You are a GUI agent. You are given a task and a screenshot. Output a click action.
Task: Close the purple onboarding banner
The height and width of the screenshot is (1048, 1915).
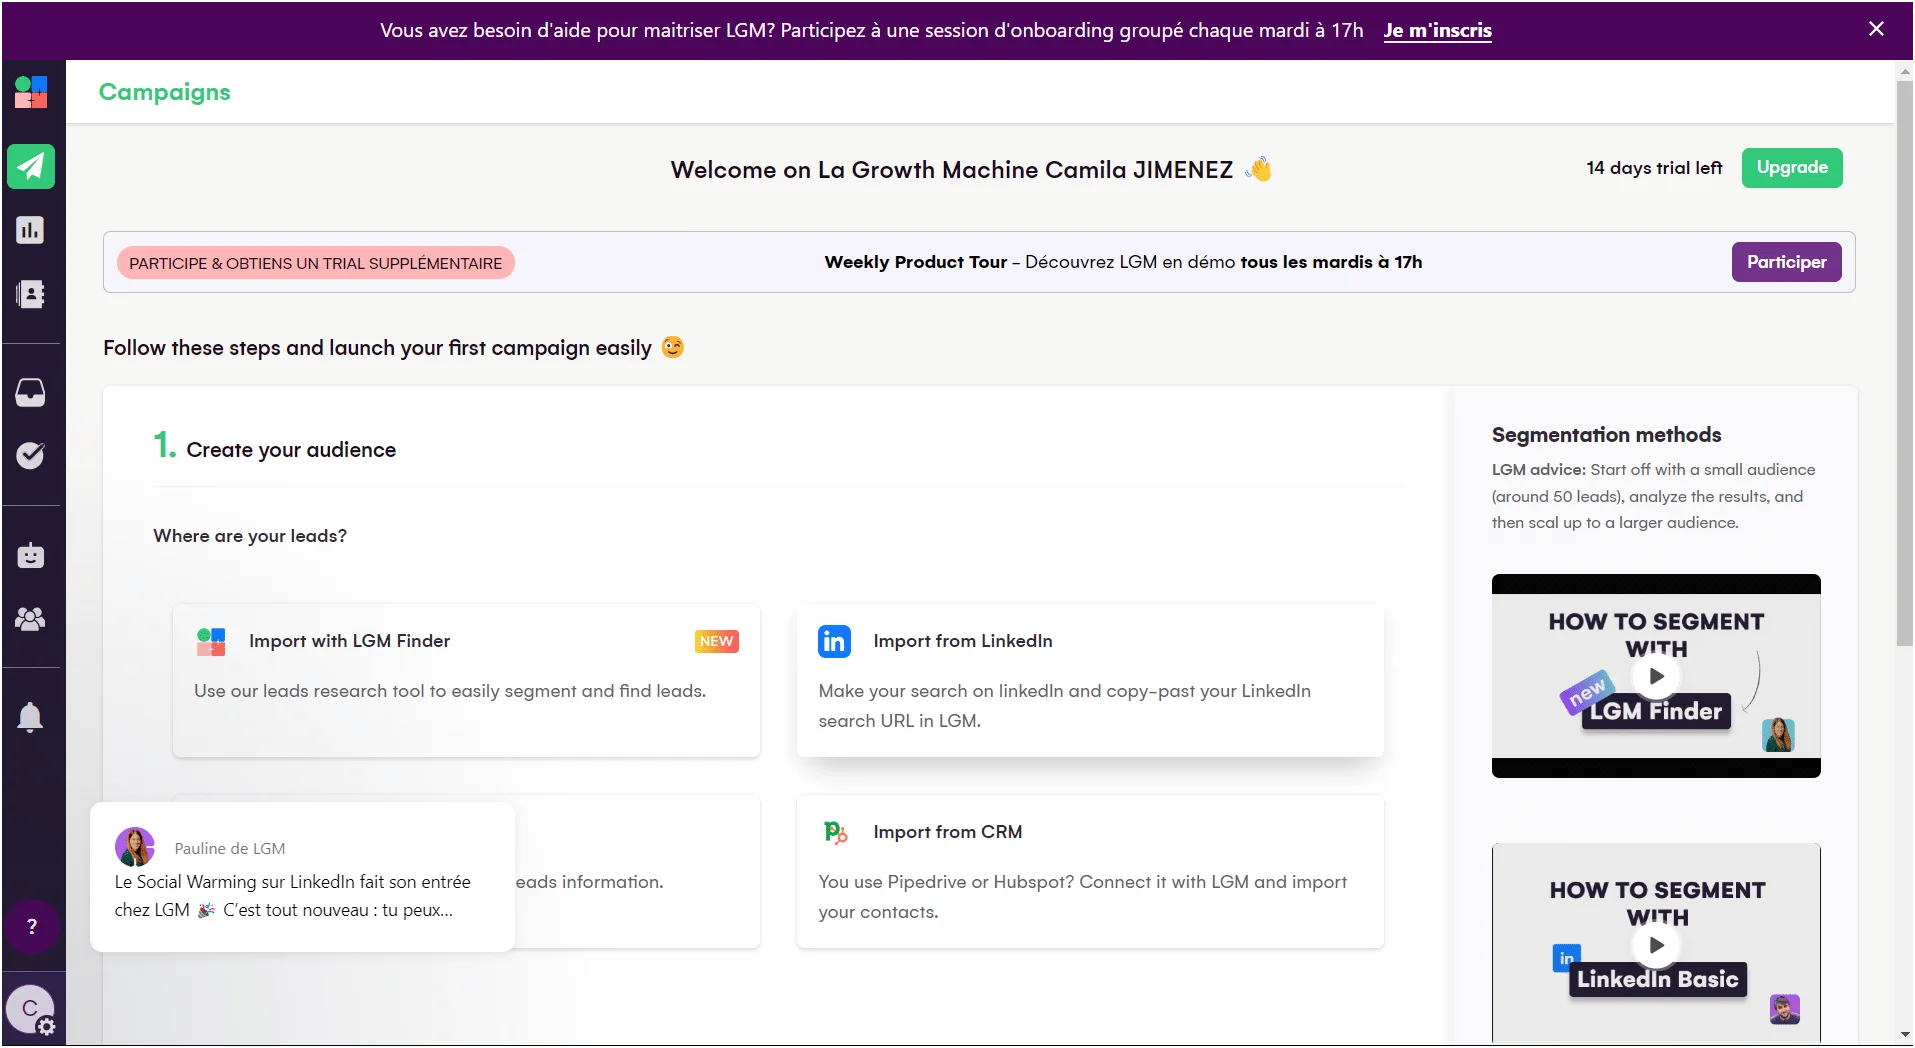[1876, 29]
